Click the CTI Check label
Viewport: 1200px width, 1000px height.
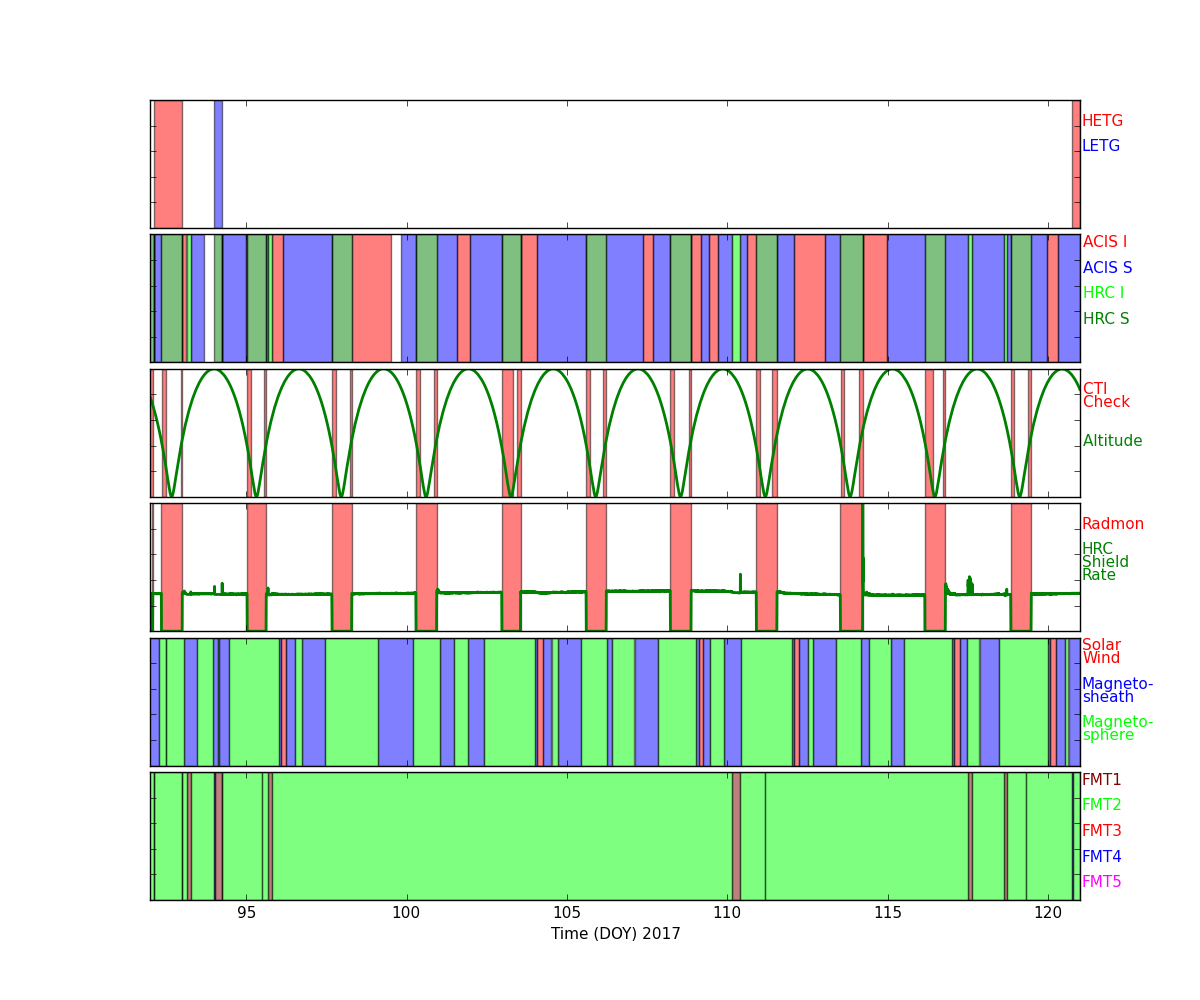click(x=1105, y=396)
